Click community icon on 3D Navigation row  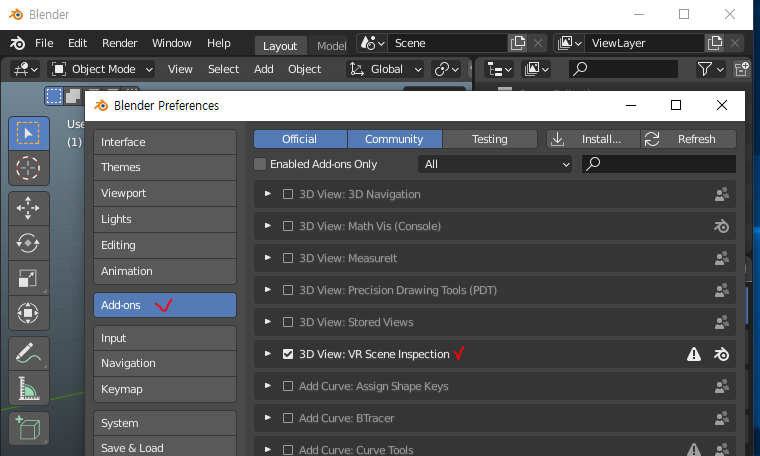(x=721, y=194)
